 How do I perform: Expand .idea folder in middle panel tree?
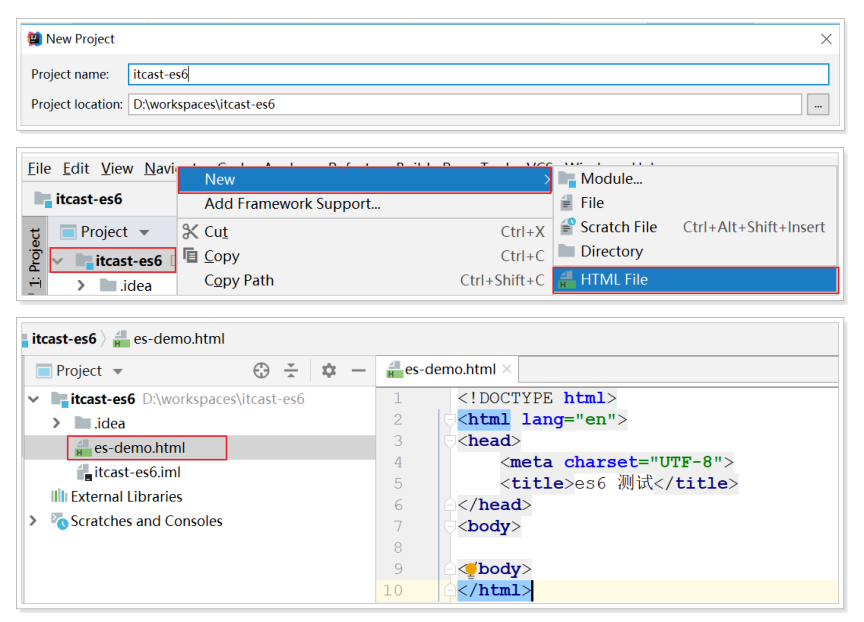tap(81, 285)
